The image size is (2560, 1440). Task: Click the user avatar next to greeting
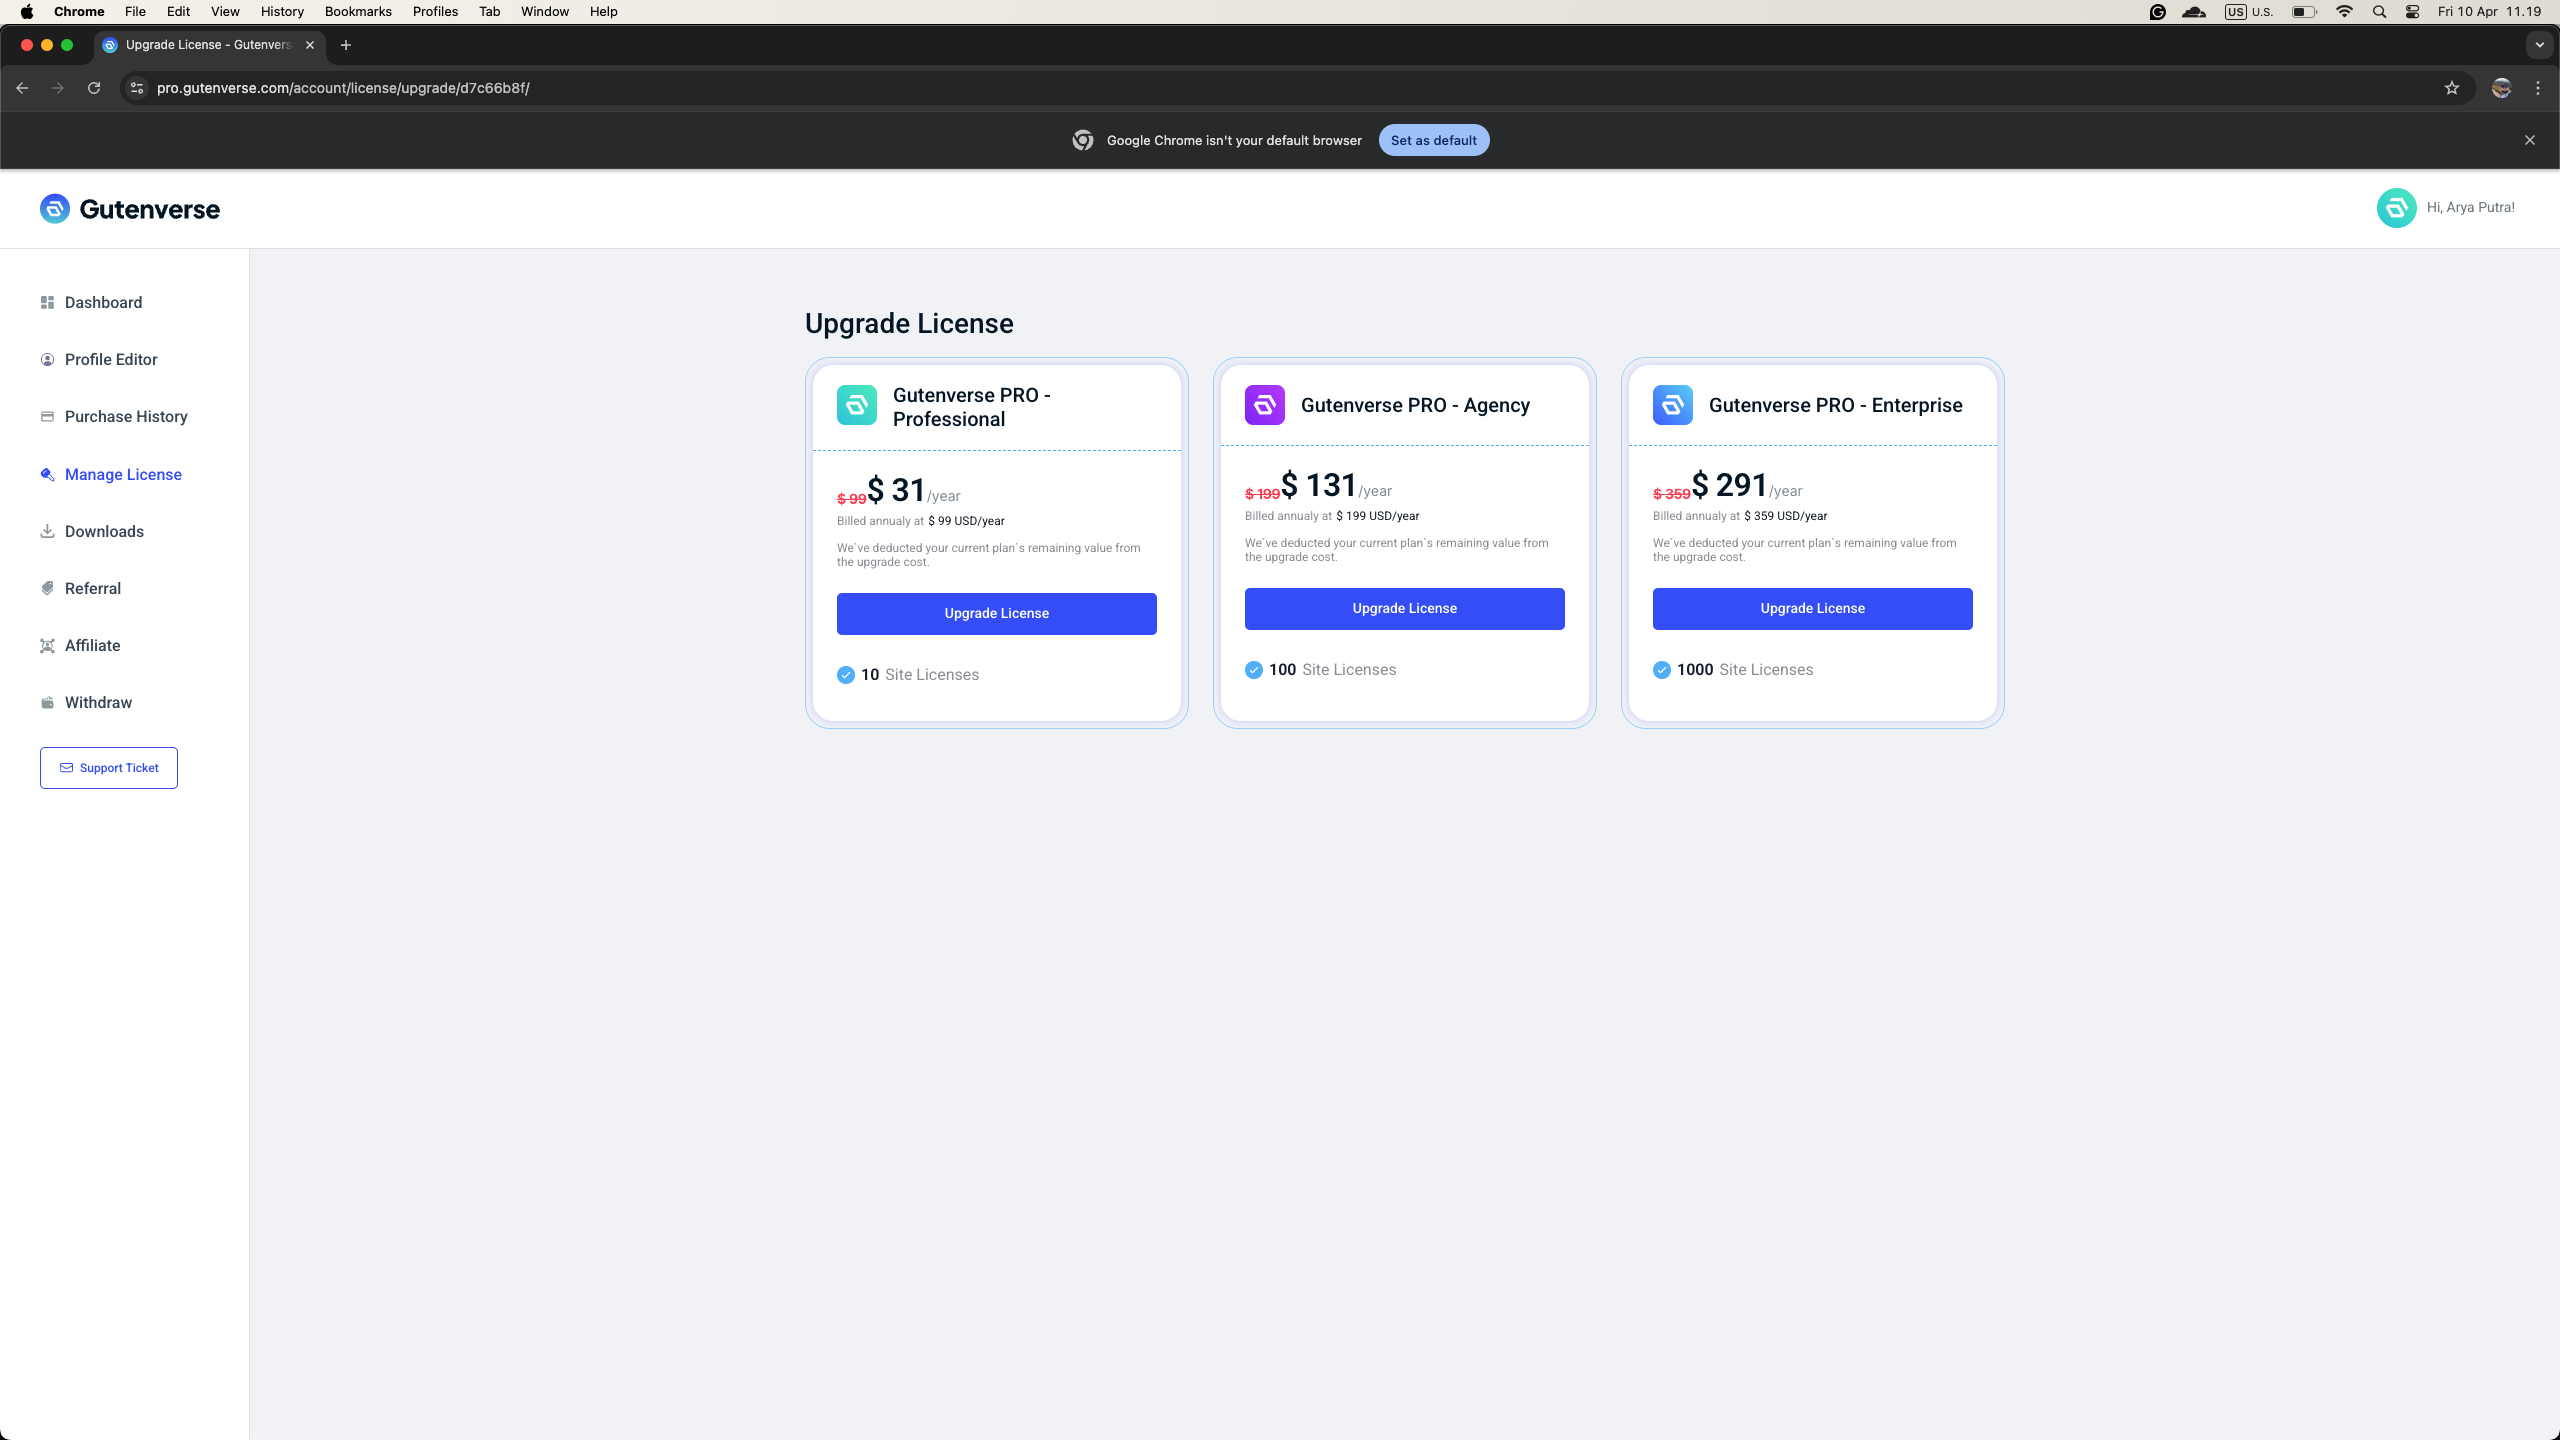coord(2396,208)
